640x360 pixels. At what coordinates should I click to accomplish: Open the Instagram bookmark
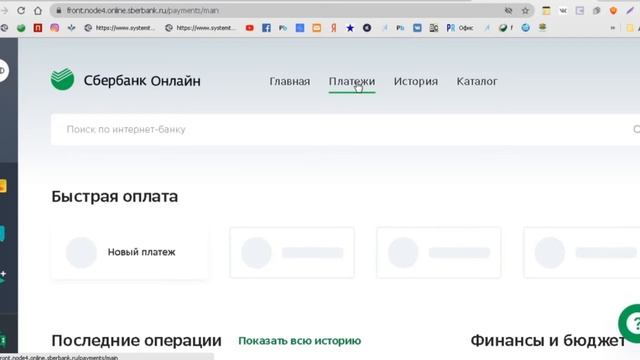(x=55, y=28)
